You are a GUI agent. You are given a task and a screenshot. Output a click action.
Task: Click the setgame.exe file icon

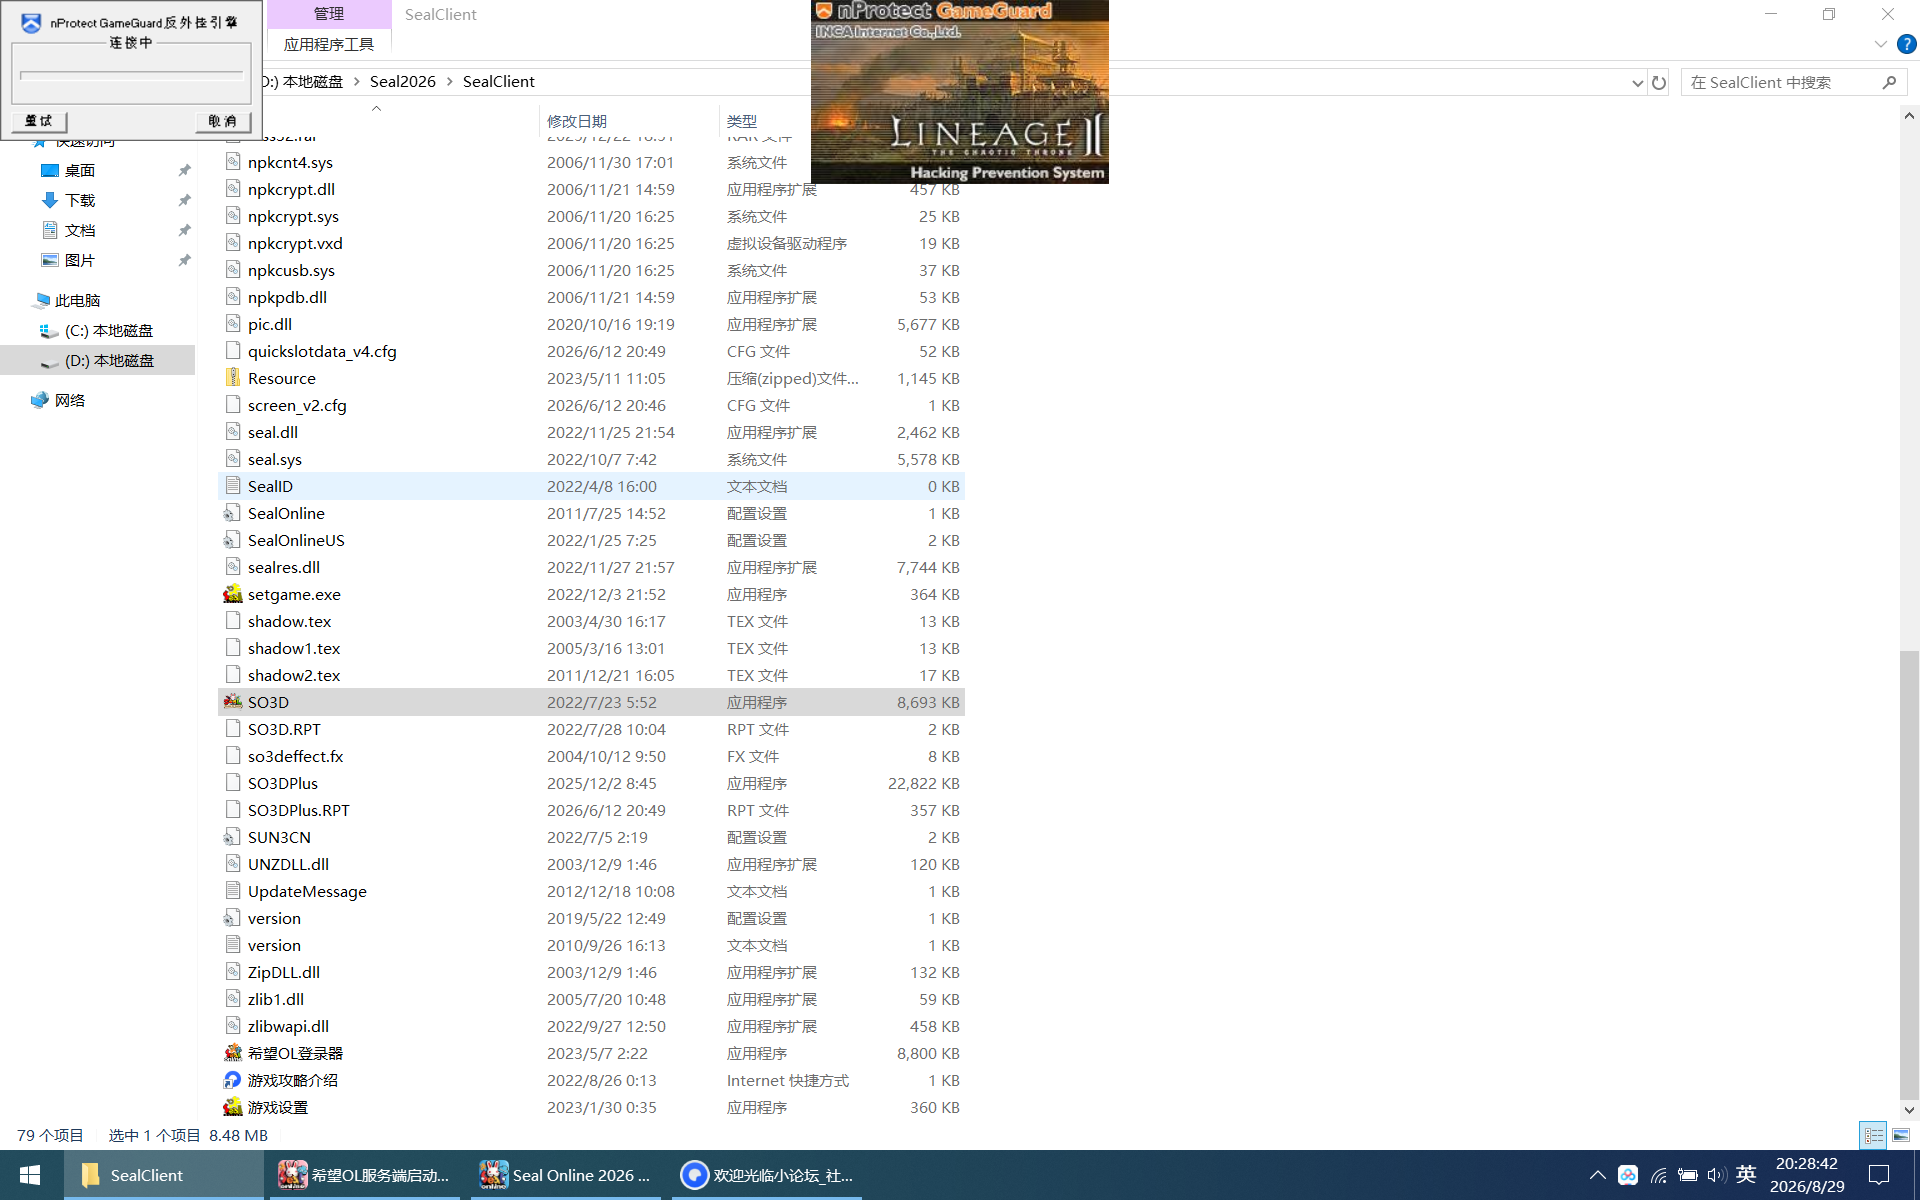(233, 594)
